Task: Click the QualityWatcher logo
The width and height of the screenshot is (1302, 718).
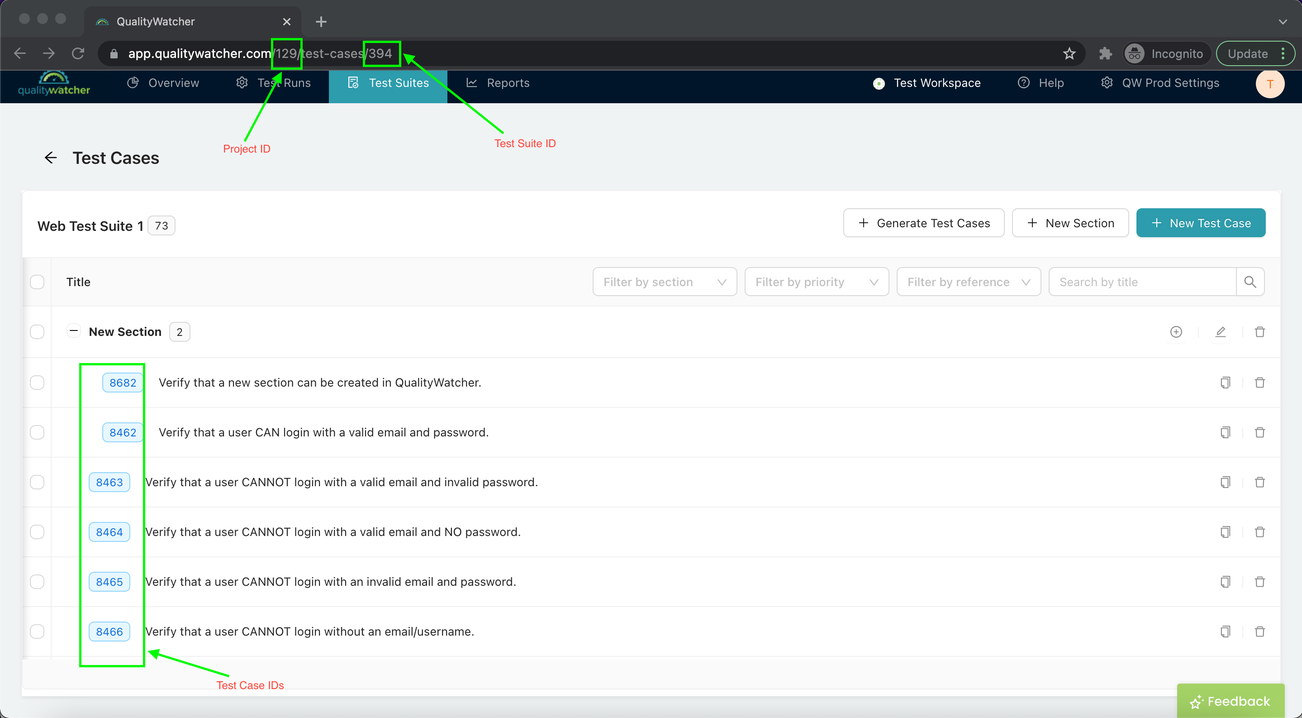Action: click(54, 84)
